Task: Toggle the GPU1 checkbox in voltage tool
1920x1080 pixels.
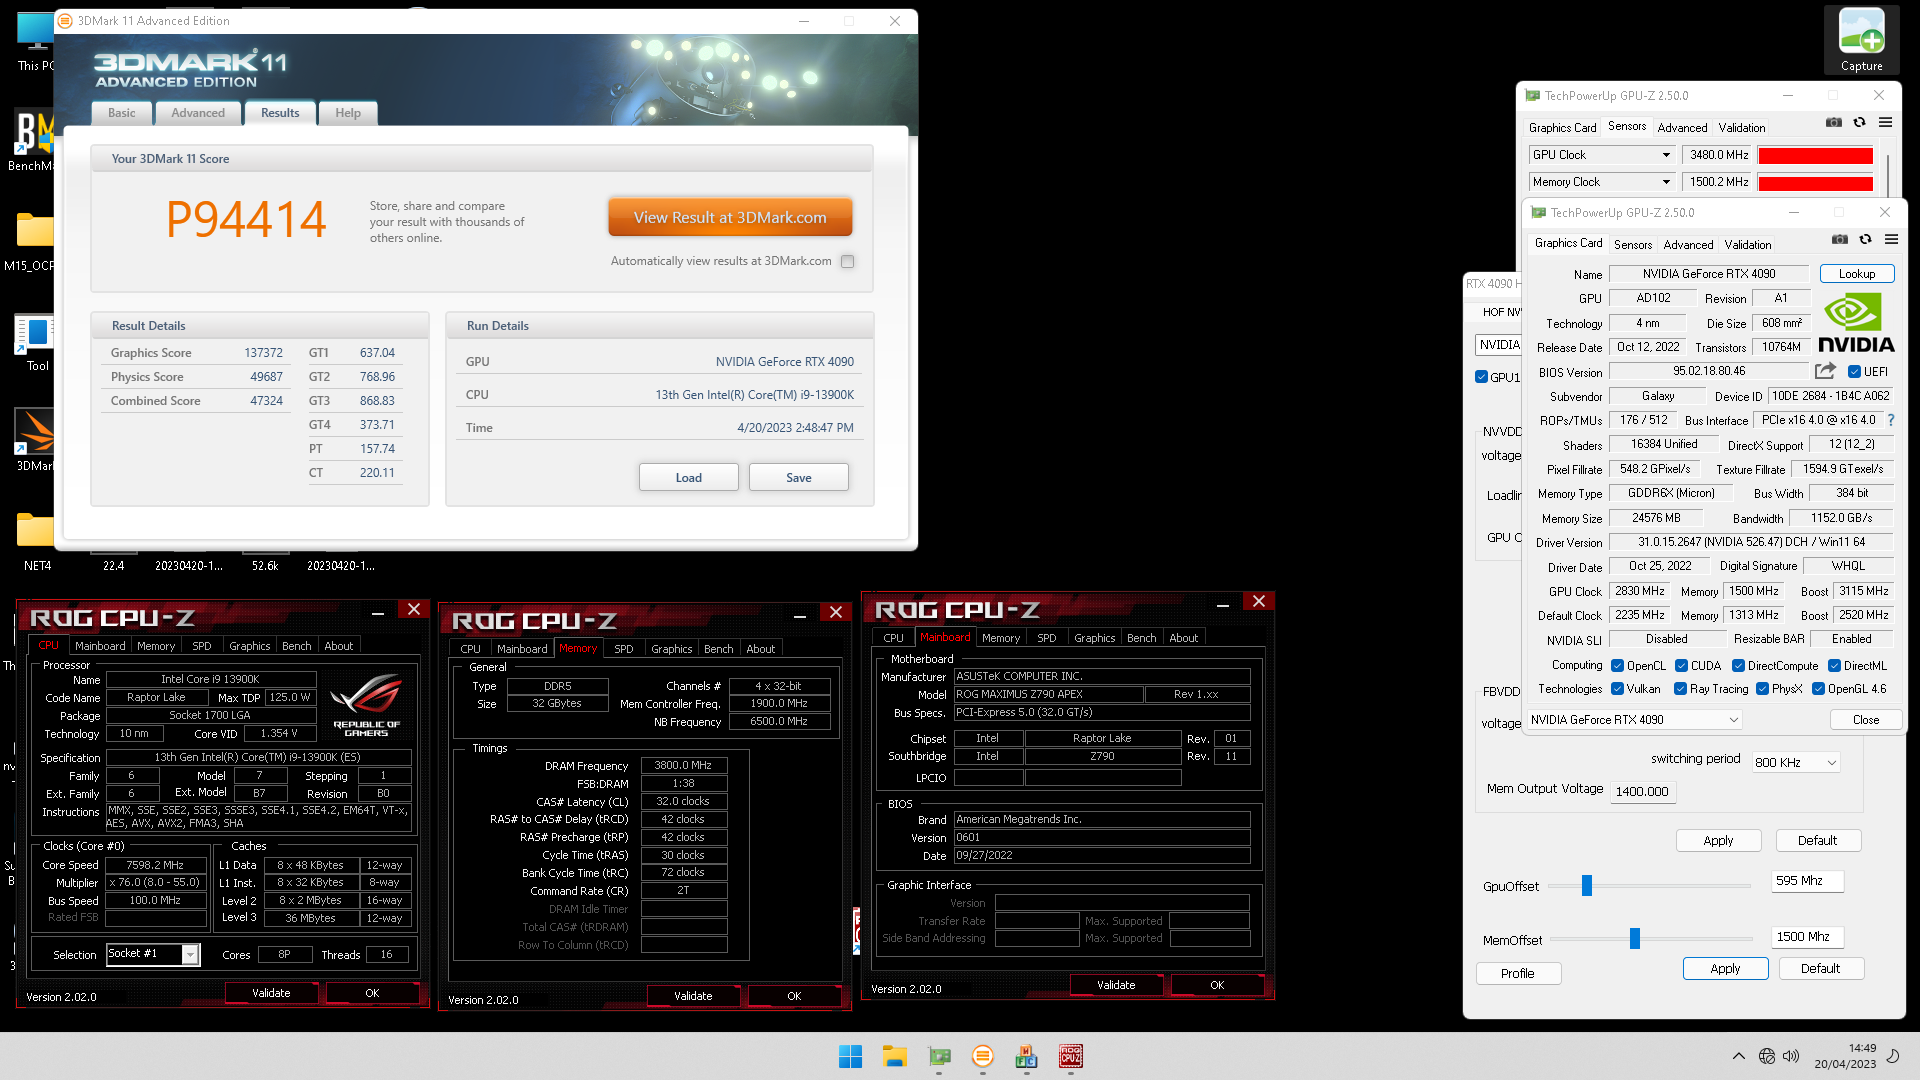Action: click(x=1481, y=377)
